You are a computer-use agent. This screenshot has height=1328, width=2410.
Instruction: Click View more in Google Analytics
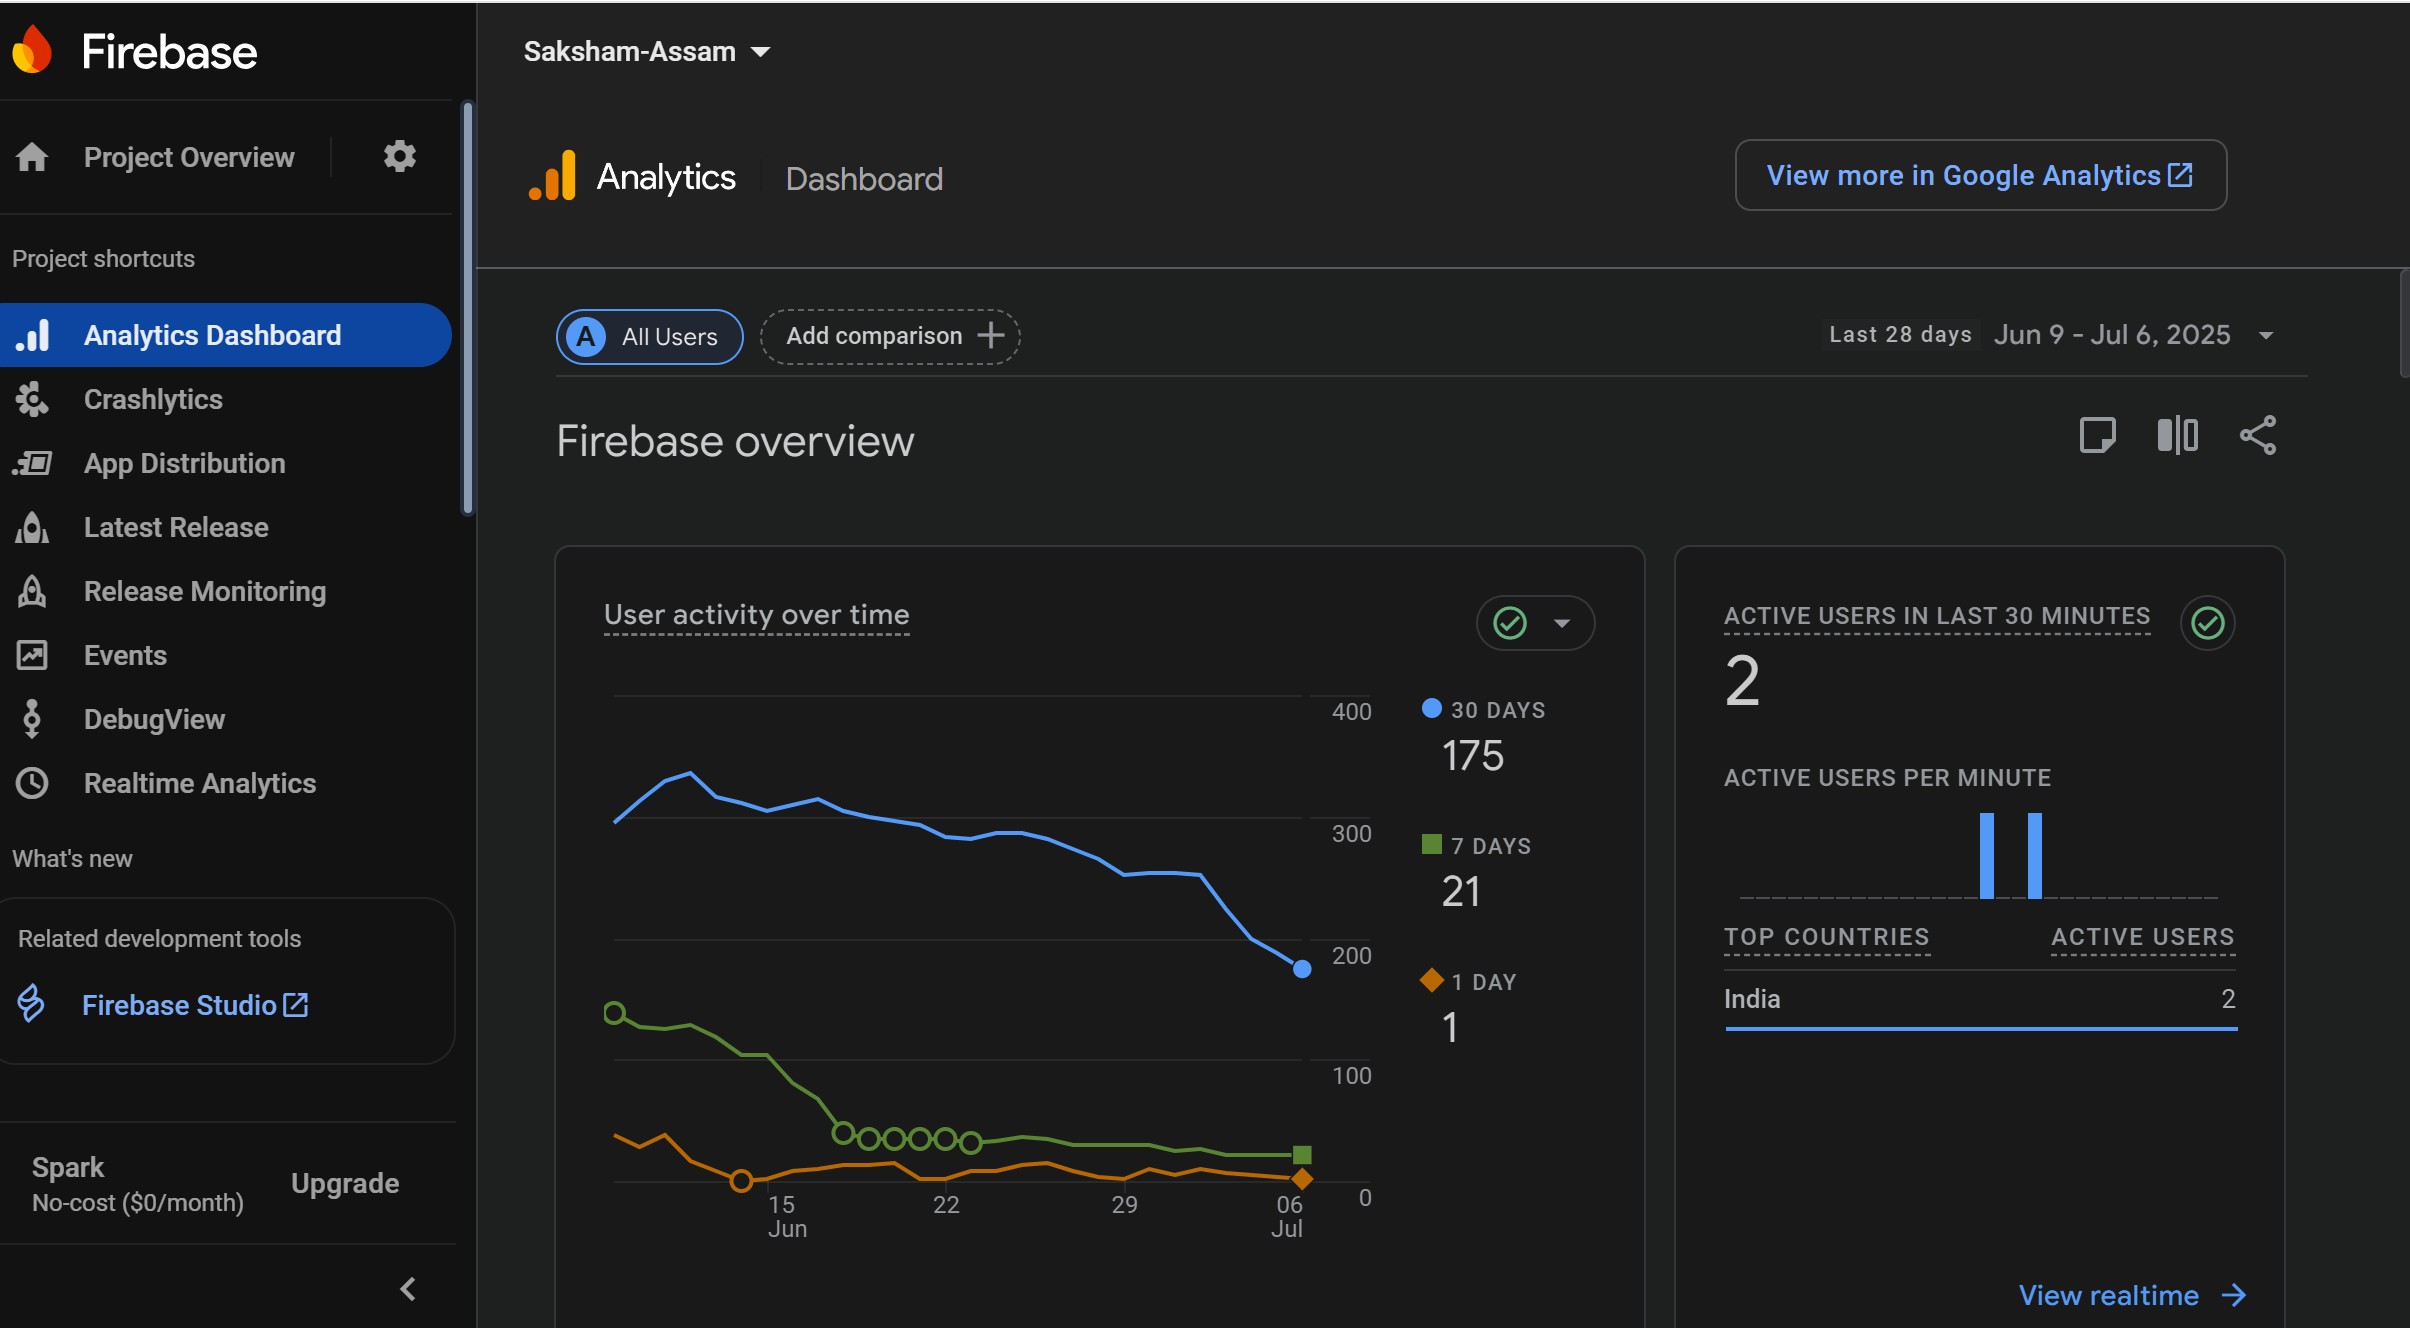coord(1980,175)
